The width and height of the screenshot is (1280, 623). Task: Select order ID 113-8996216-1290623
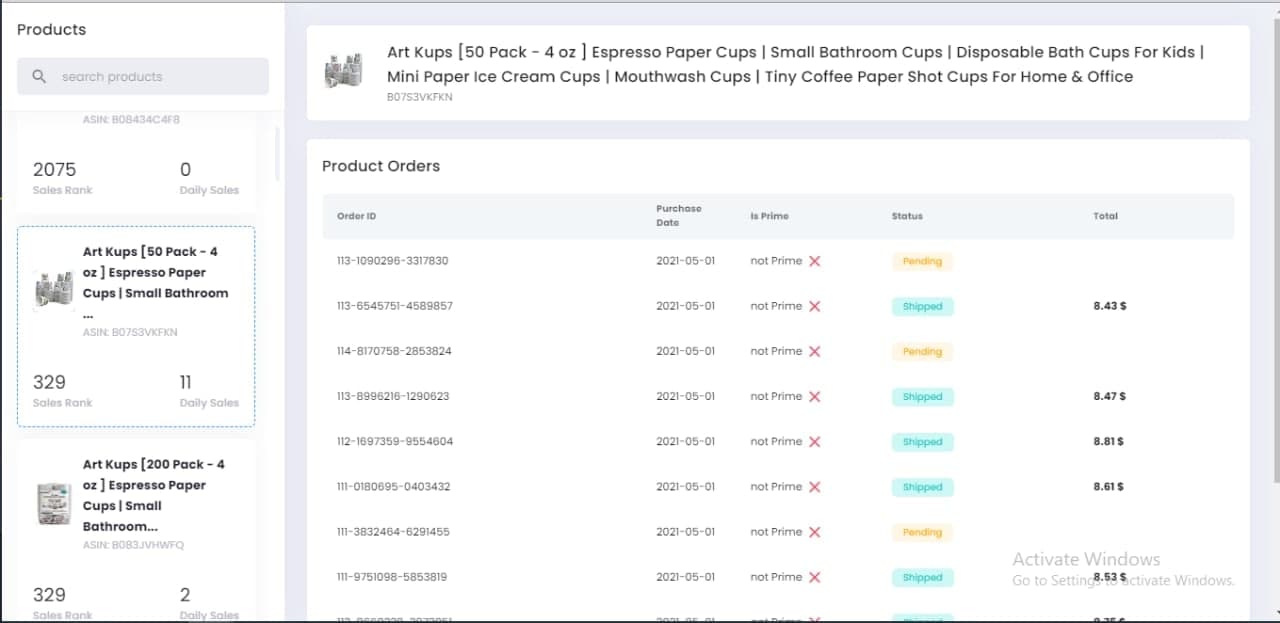393,396
